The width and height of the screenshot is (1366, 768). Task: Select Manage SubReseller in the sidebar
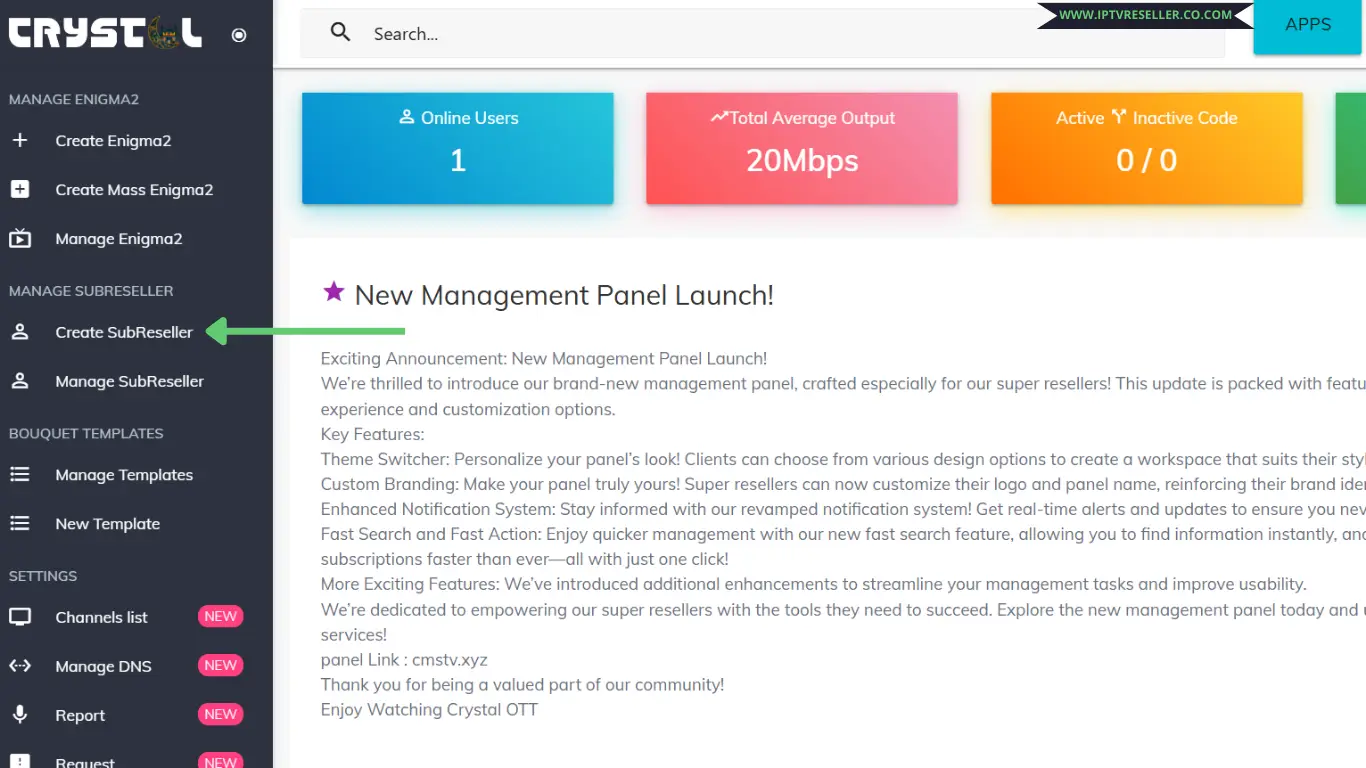(129, 381)
